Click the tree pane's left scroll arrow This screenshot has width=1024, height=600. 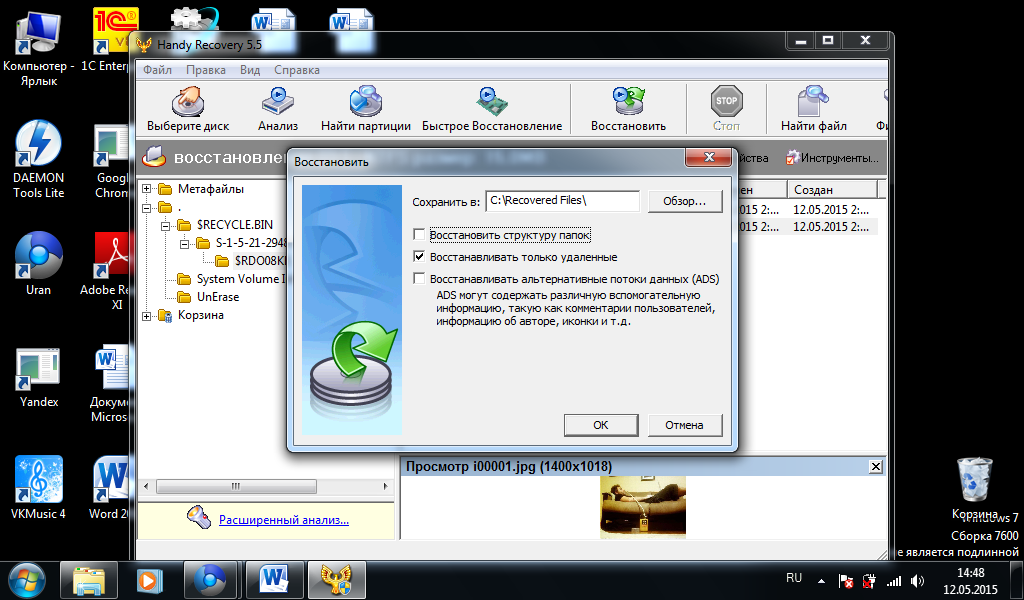point(146,486)
